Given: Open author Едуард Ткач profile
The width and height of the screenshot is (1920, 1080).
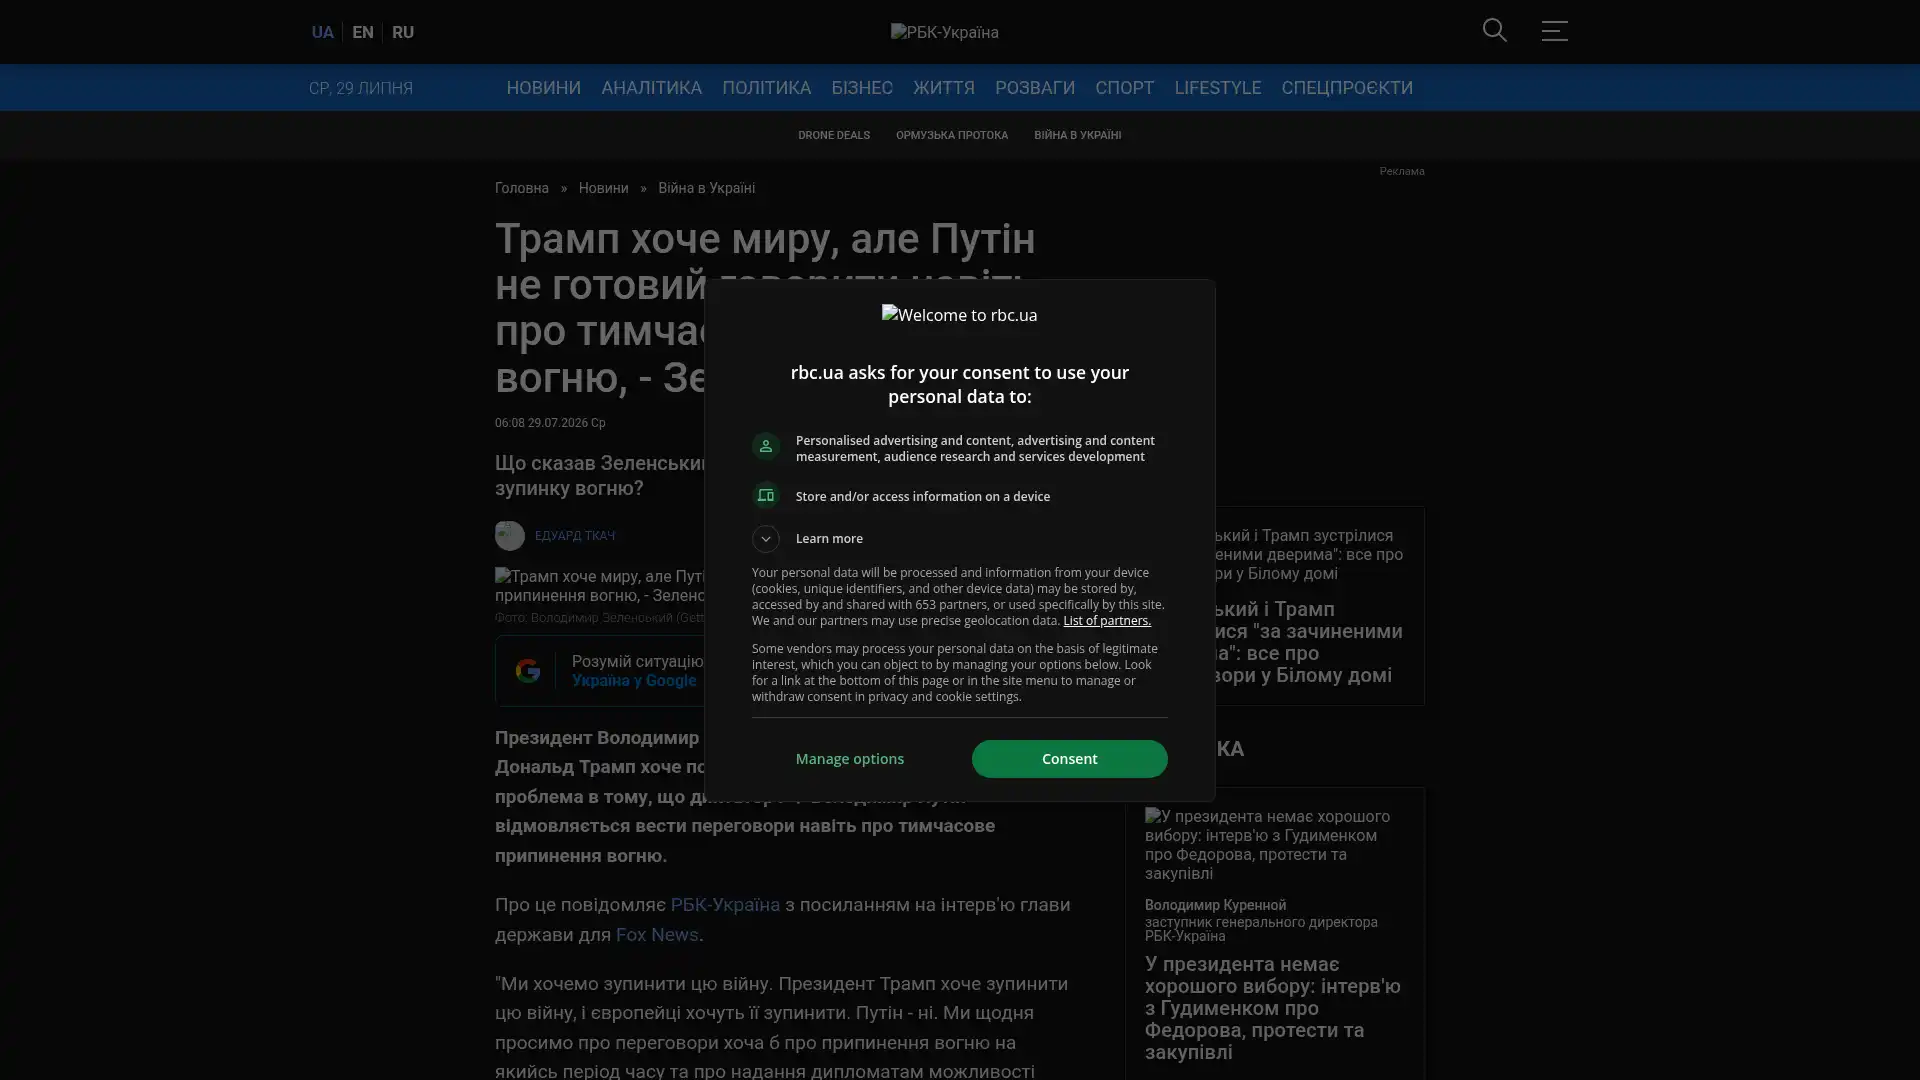Looking at the screenshot, I should (x=574, y=536).
